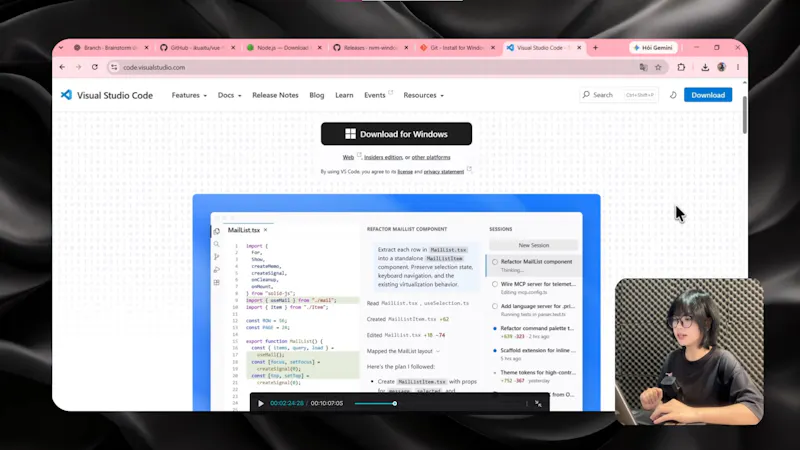
Task: Close the Git Install for Windows tab
Action: point(493,47)
